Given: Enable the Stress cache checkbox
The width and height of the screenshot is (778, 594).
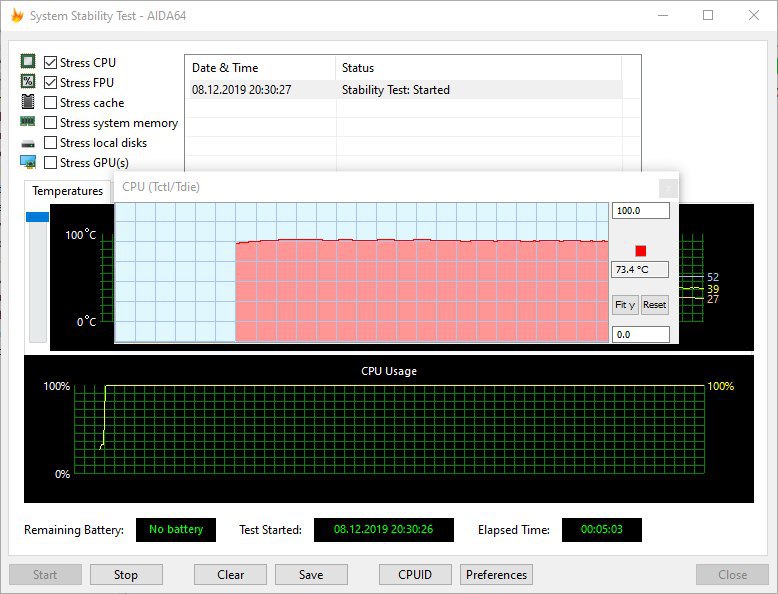Looking at the screenshot, I should pos(50,103).
